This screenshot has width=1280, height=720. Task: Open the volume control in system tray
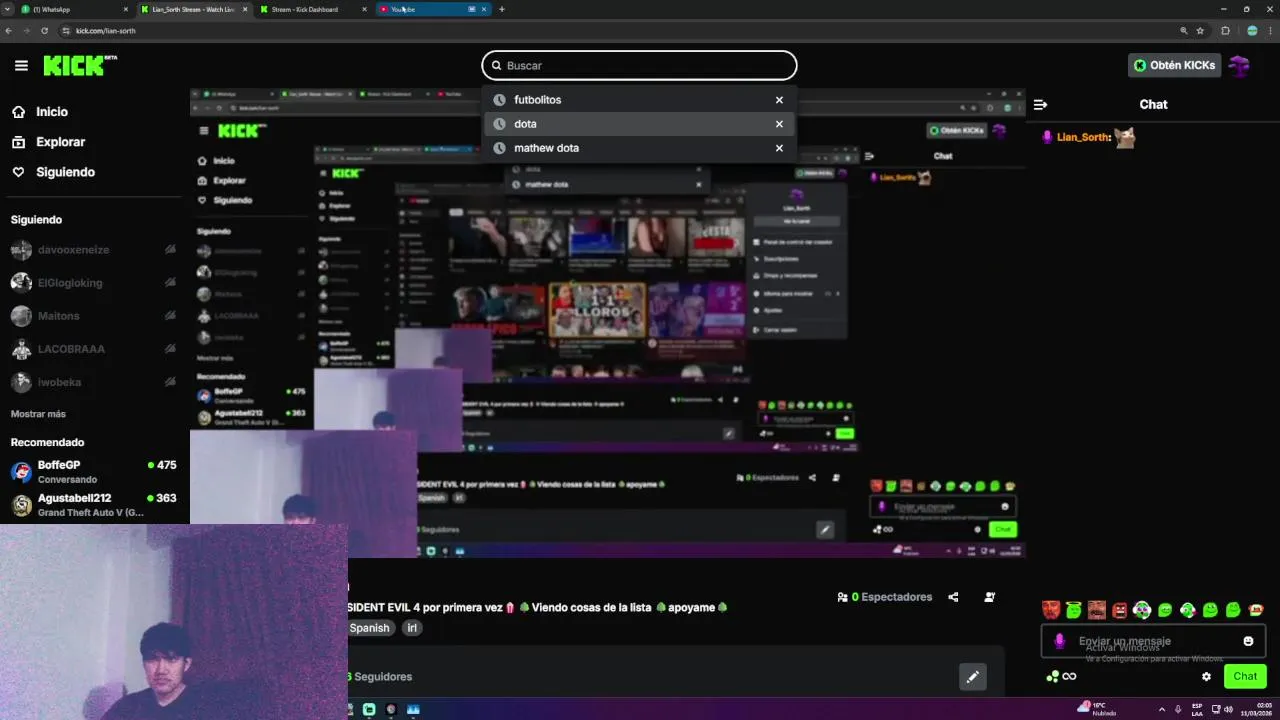(x=1228, y=709)
